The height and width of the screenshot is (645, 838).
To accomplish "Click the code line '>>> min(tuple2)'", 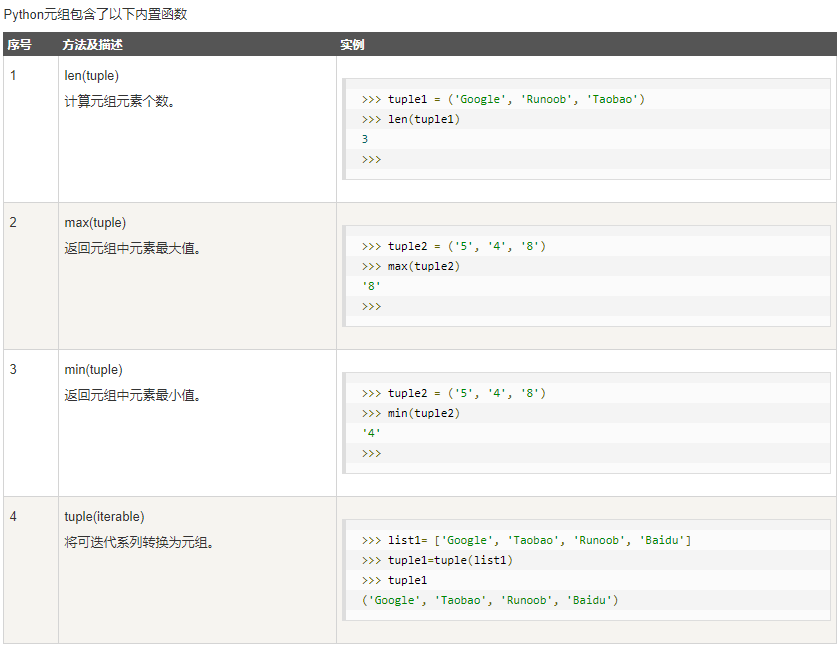I will 410,413.
